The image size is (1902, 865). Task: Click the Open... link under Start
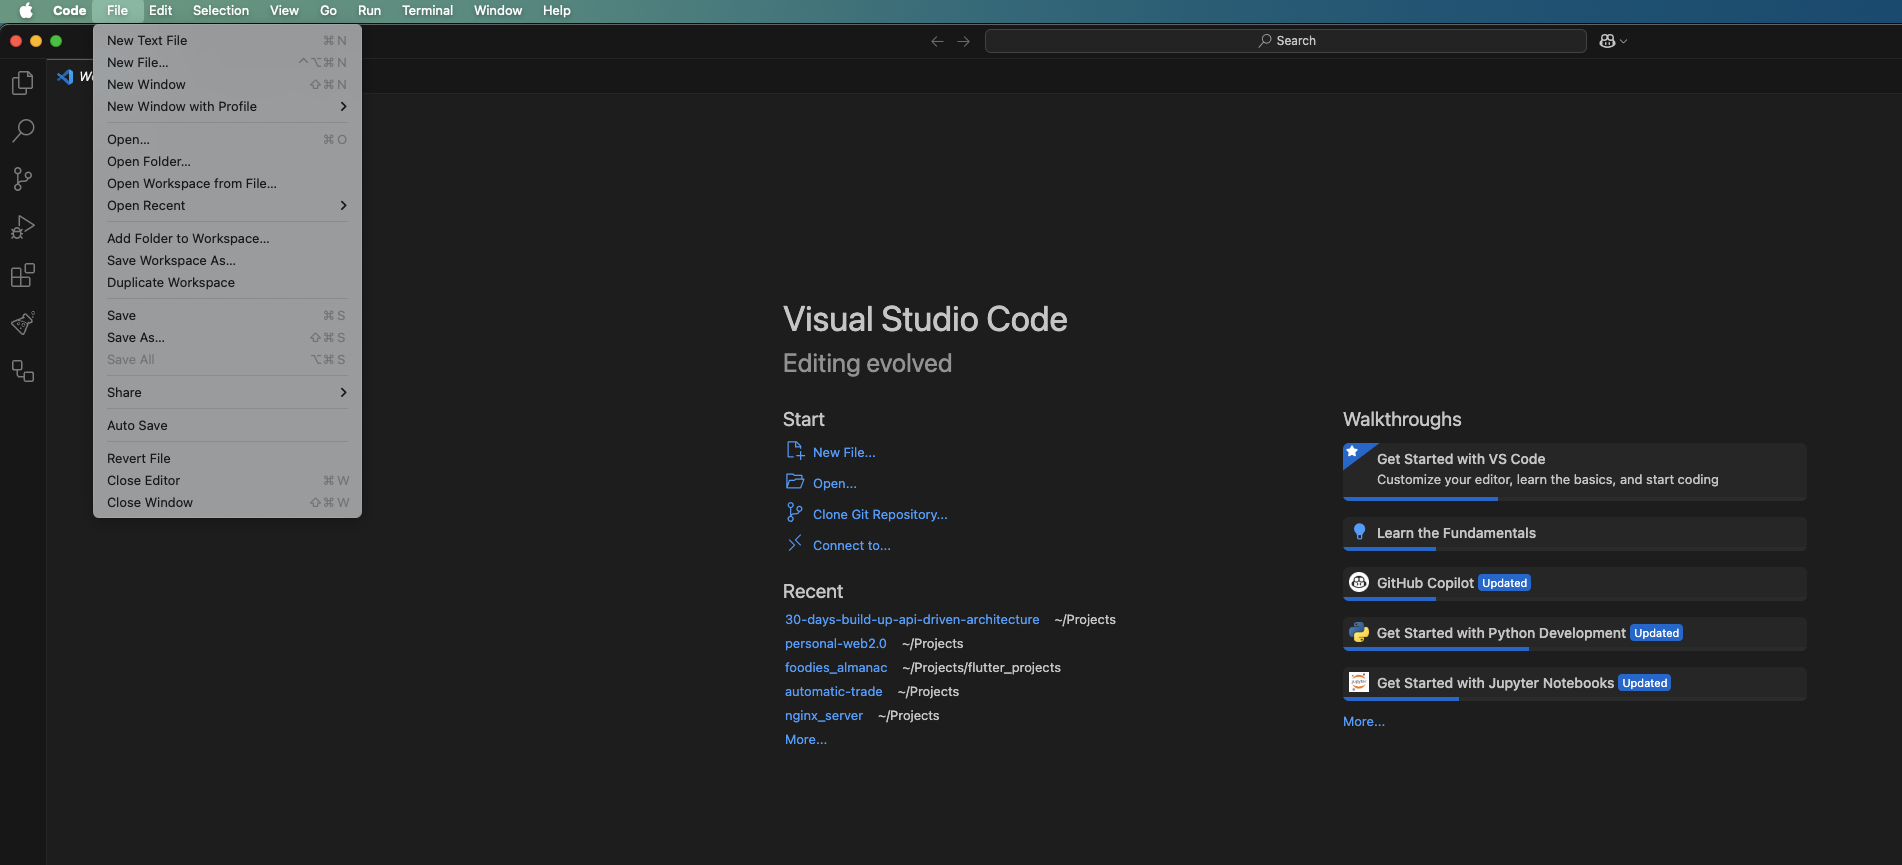835,483
